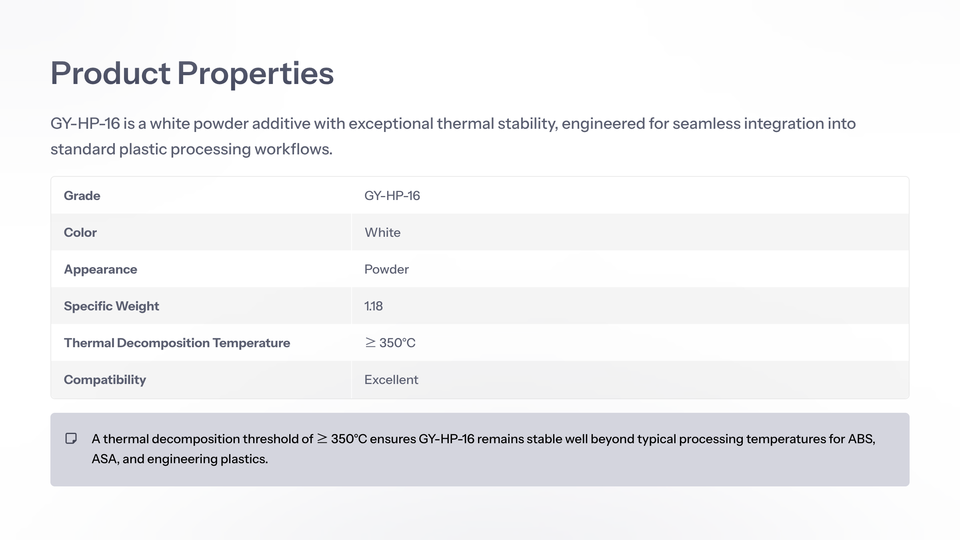Image resolution: width=960 pixels, height=540 pixels.
Task: Click the note icon in the callout box
Action: (x=71, y=439)
